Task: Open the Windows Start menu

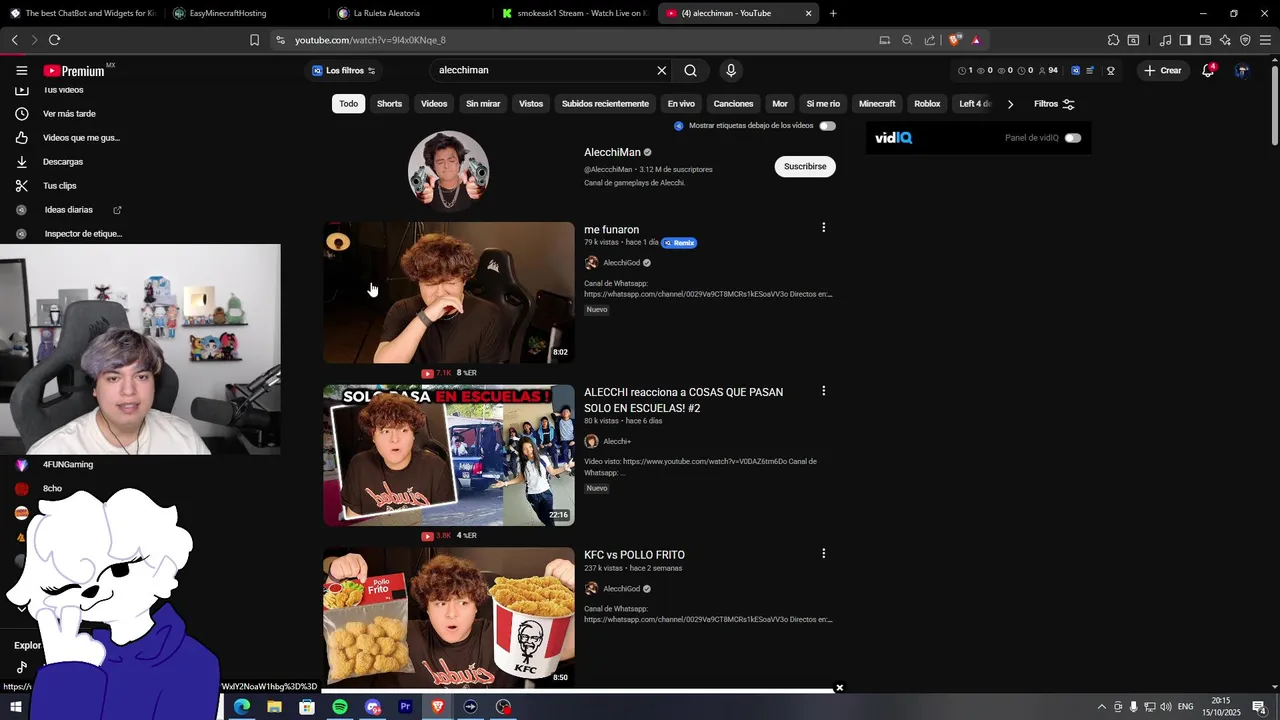Action: coord(16,707)
